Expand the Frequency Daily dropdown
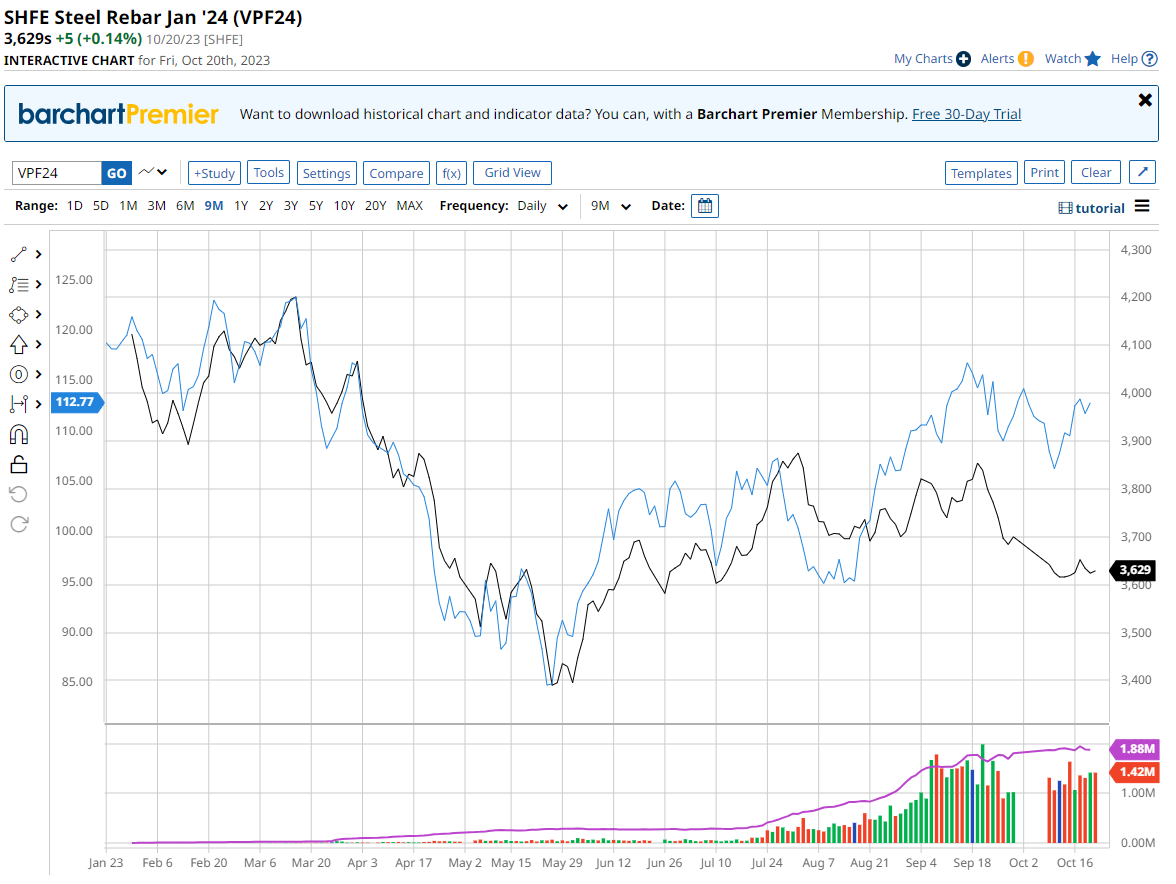Viewport: 1176px width, 884px height. 543,206
